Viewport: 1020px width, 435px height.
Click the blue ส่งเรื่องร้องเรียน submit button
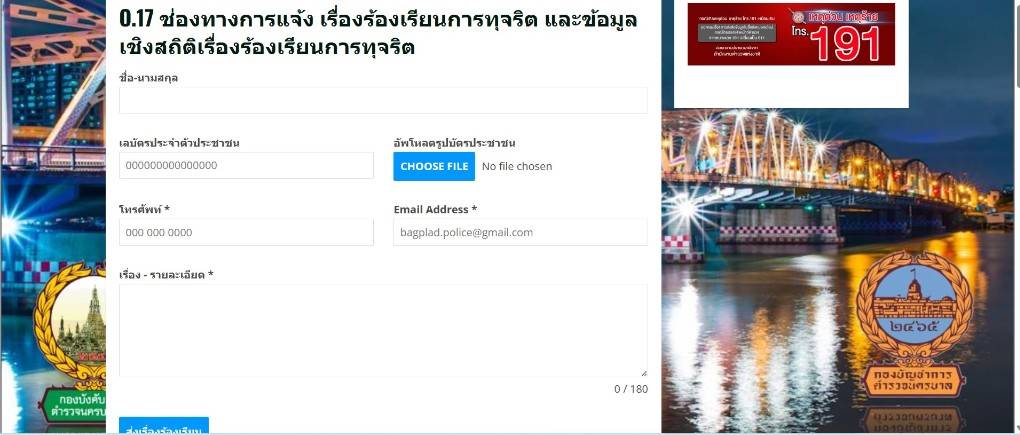[x=164, y=426]
